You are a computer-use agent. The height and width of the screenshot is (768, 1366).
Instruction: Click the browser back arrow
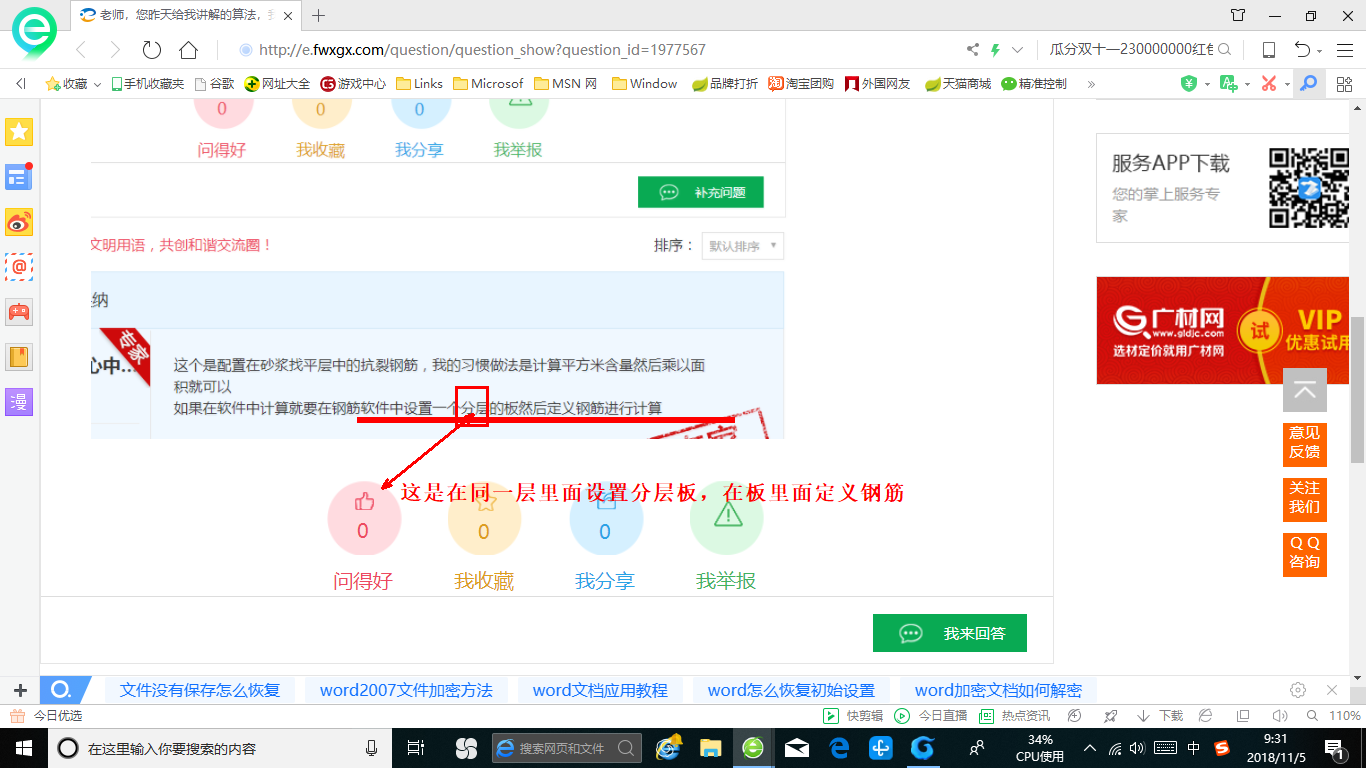(x=82, y=50)
